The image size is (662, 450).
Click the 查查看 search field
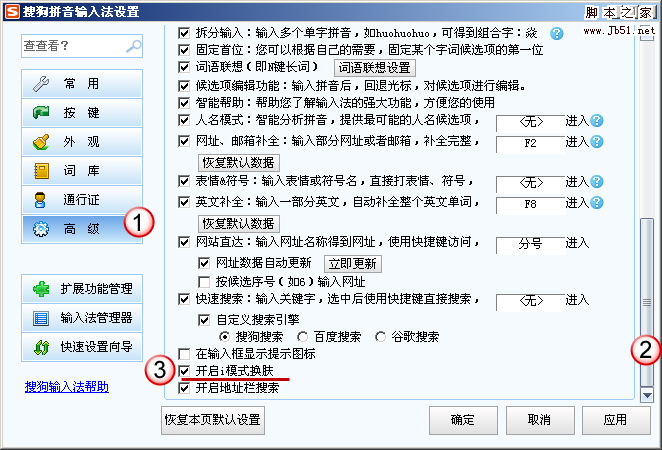tap(82, 46)
